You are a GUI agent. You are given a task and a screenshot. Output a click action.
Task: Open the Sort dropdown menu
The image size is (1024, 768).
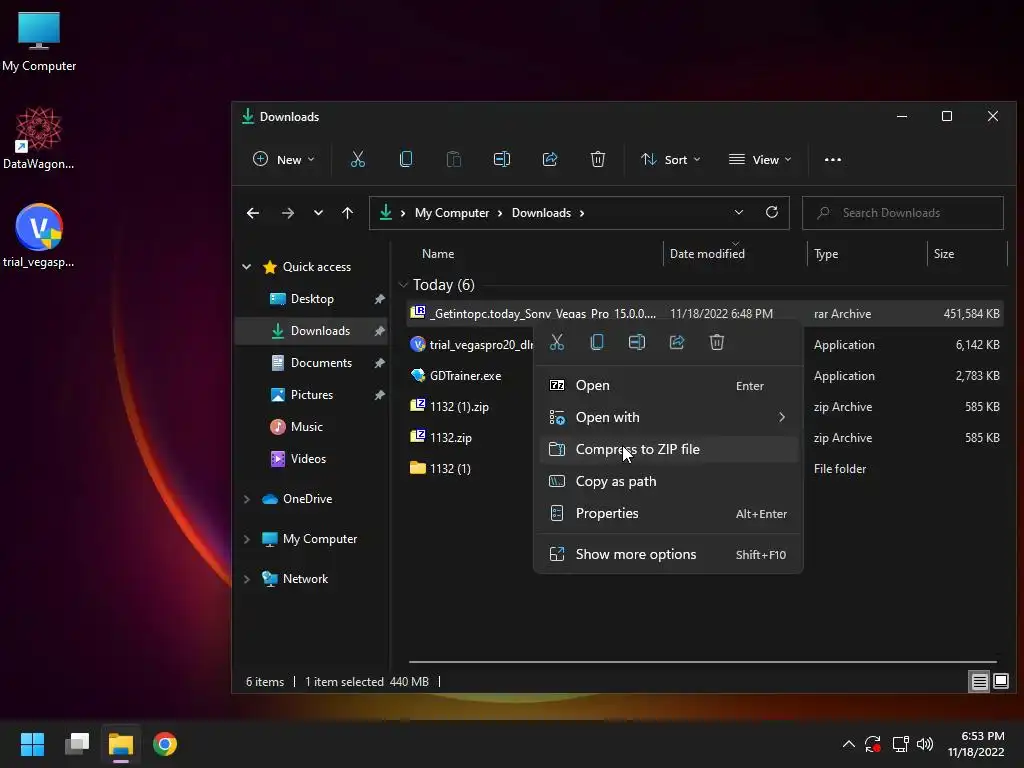pos(671,159)
